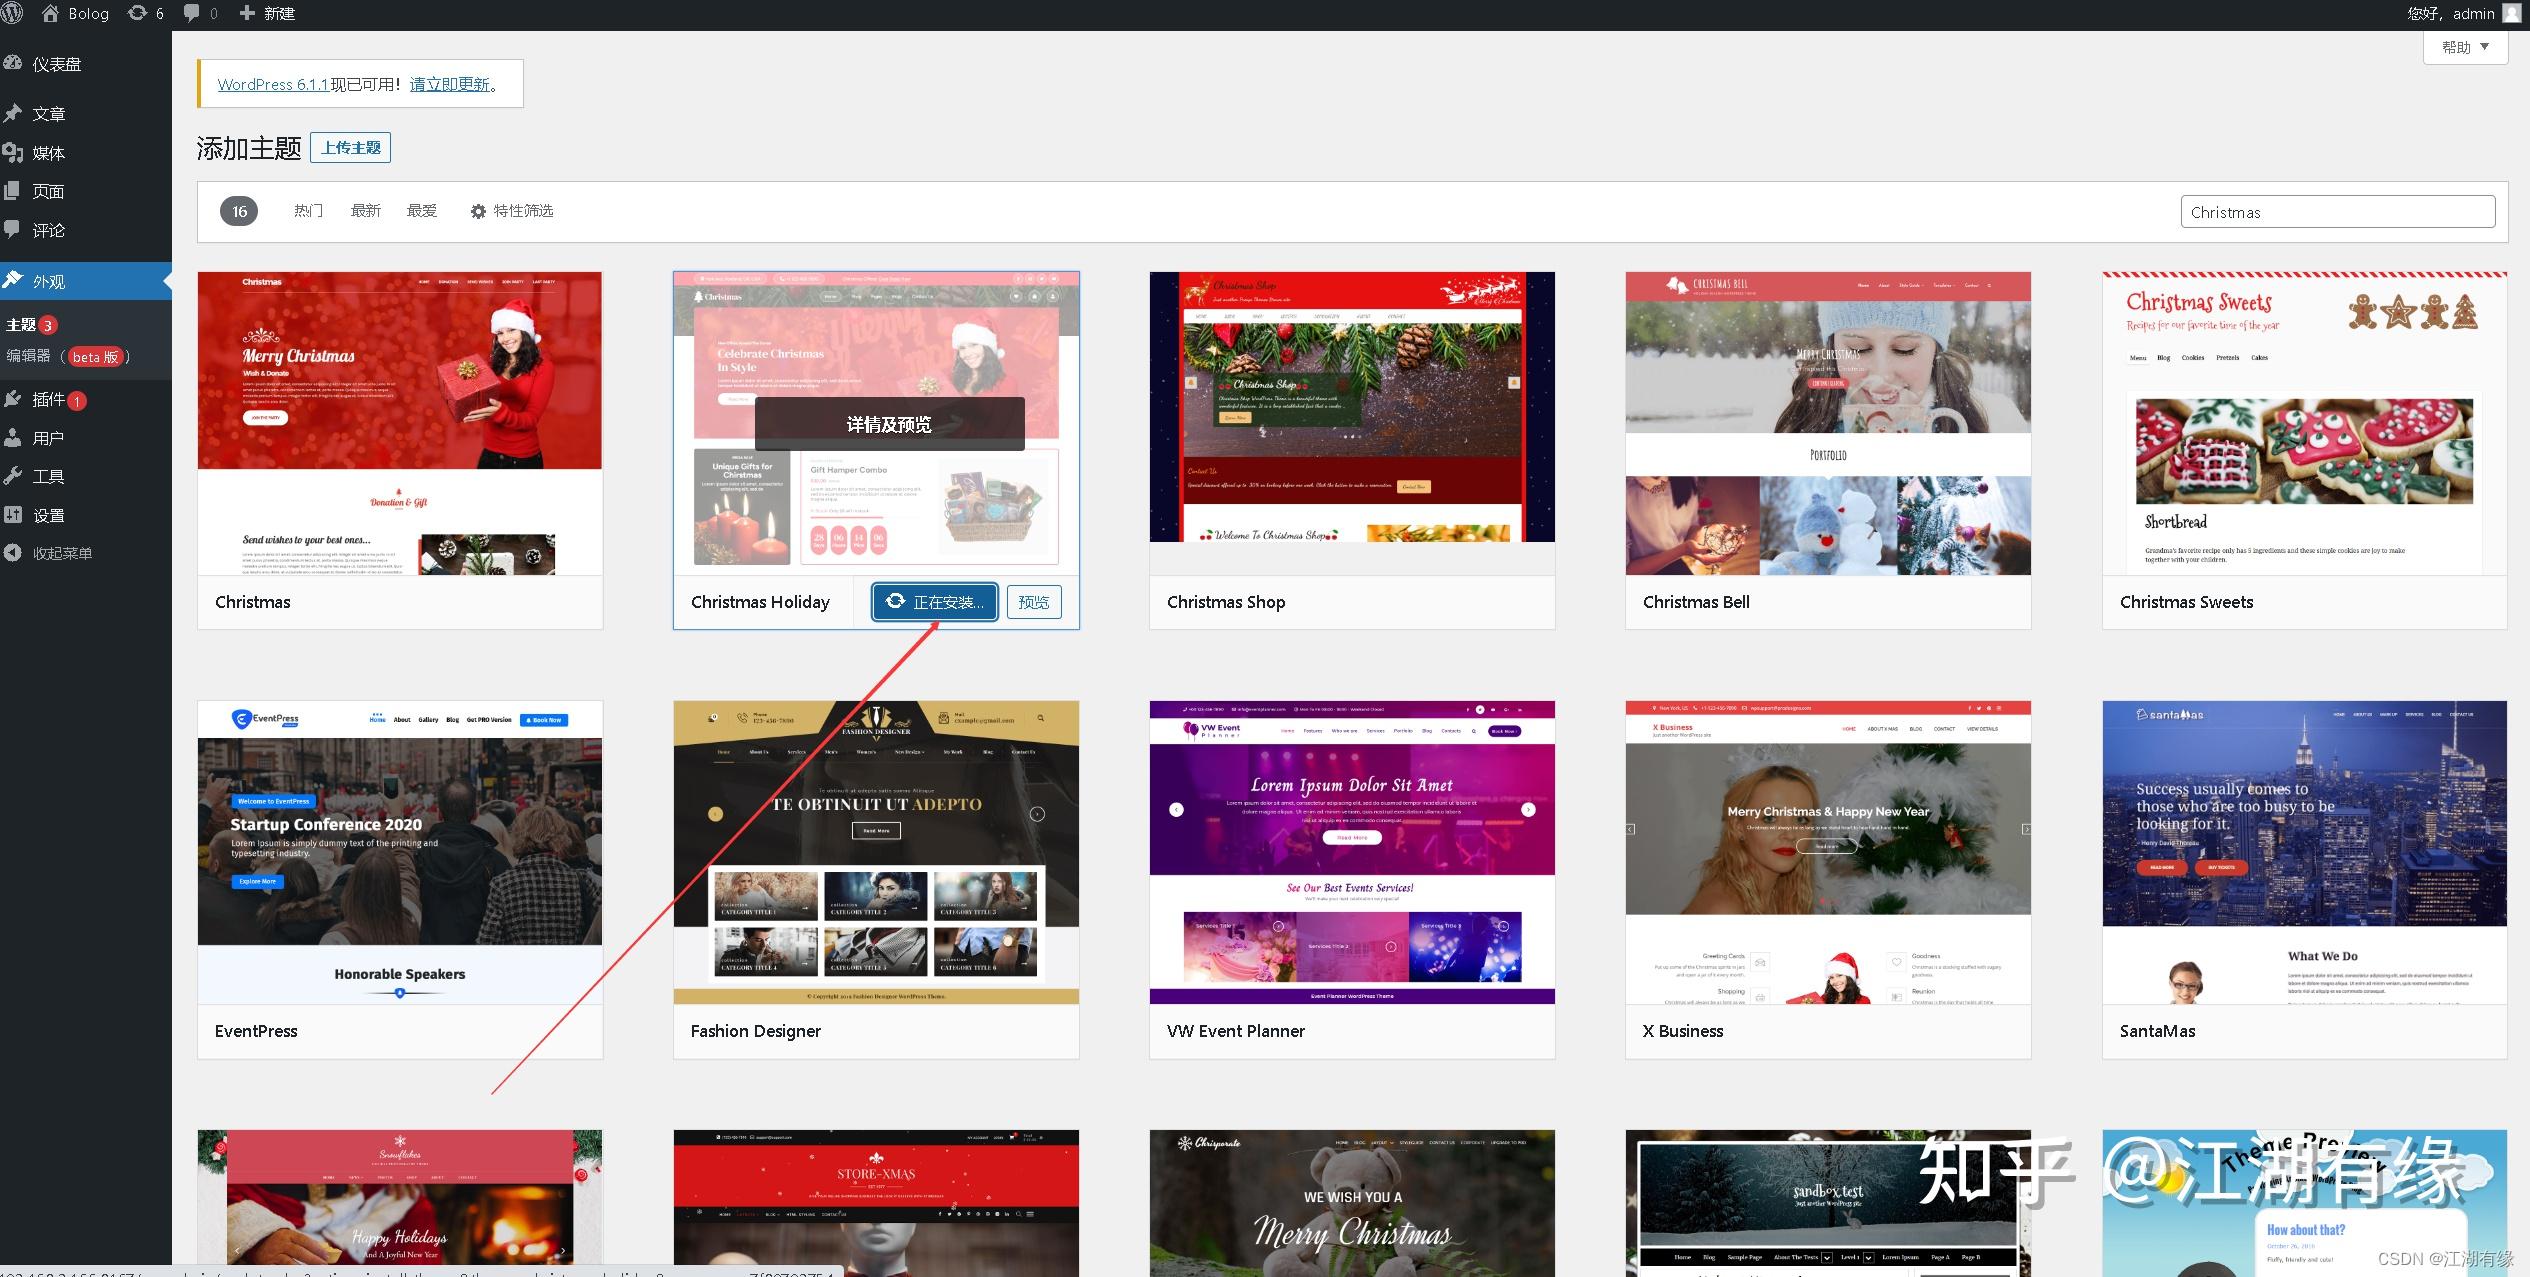Open the Bolog site home icon
This screenshot has height=1277, width=2530.
51,13
